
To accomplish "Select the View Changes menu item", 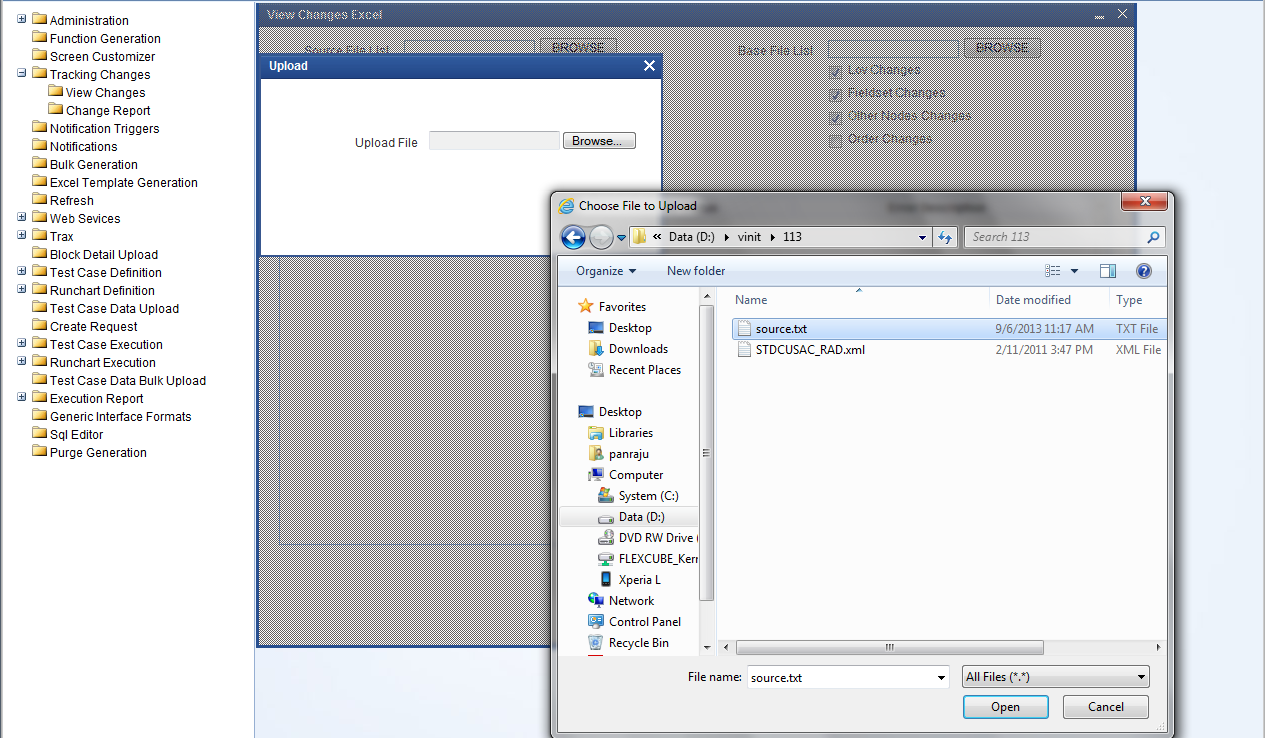I will 105,92.
